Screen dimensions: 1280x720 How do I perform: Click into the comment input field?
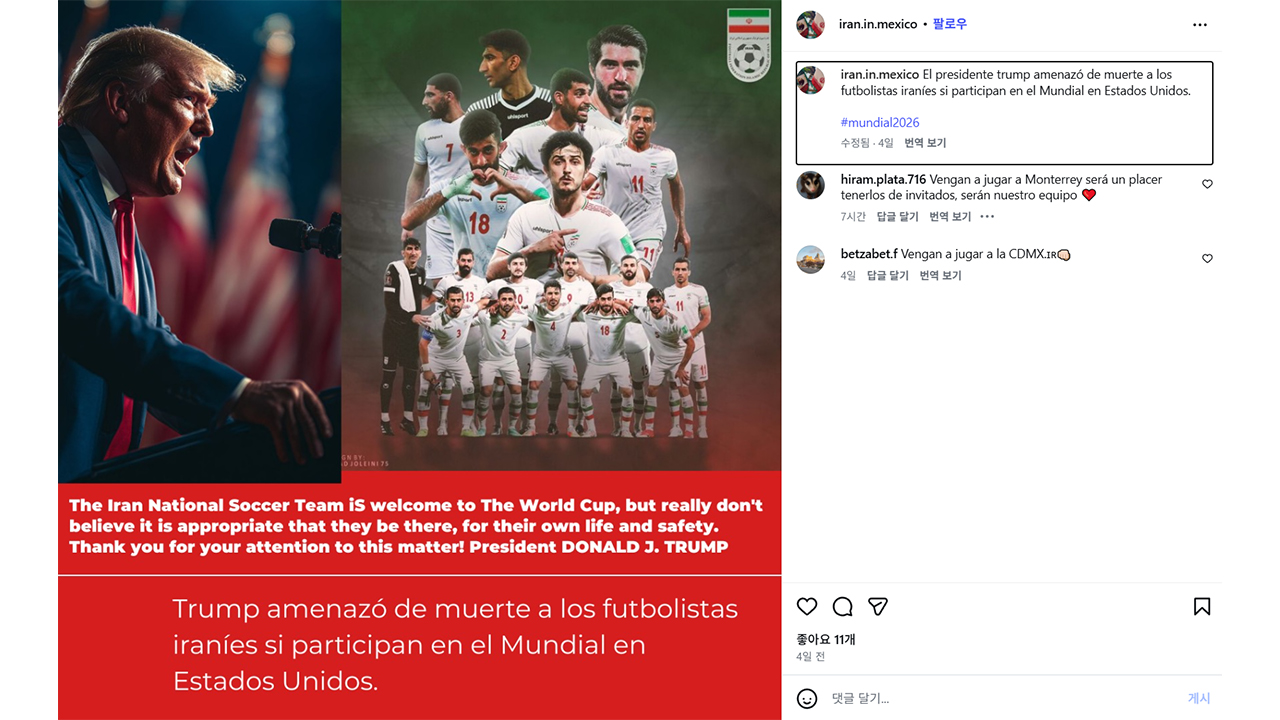click(1000, 699)
